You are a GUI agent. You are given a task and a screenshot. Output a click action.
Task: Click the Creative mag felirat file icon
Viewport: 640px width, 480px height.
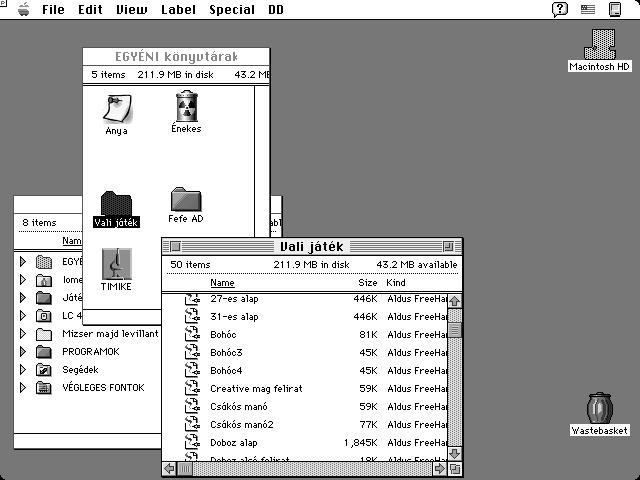click(x=192, y=389)
